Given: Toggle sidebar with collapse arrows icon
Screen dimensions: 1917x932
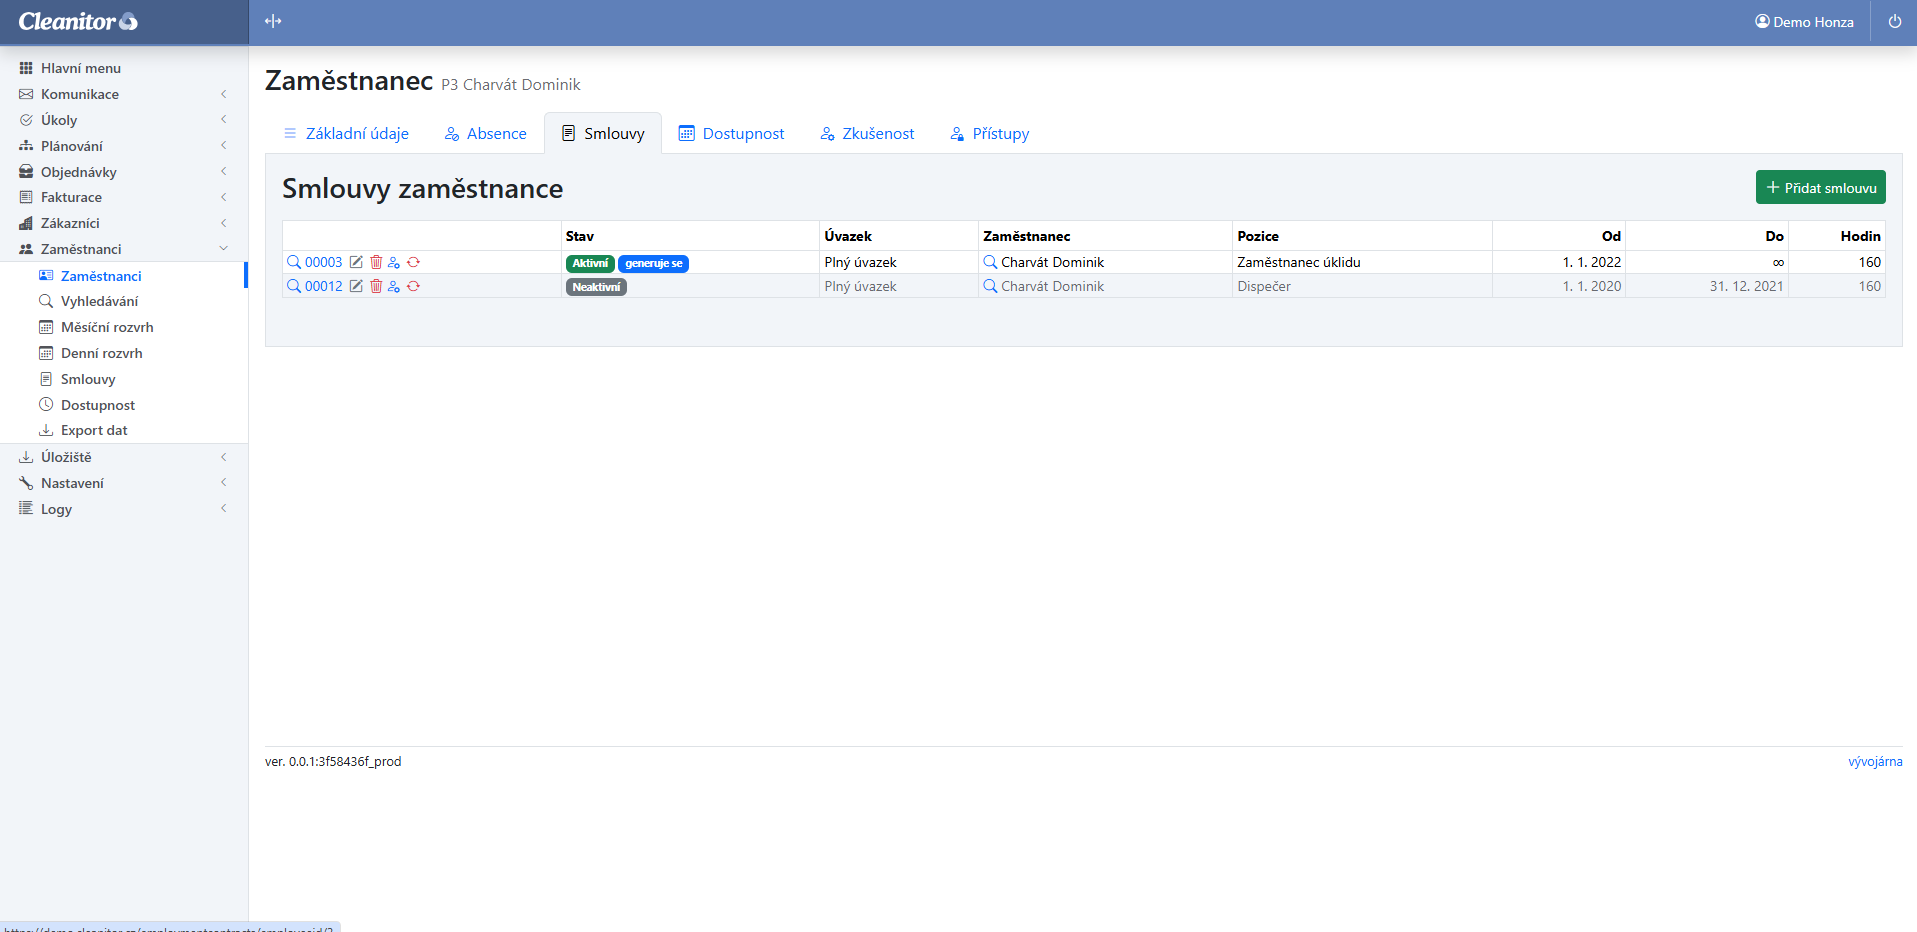Looking at the screenshot, I should tap(273, 21).
